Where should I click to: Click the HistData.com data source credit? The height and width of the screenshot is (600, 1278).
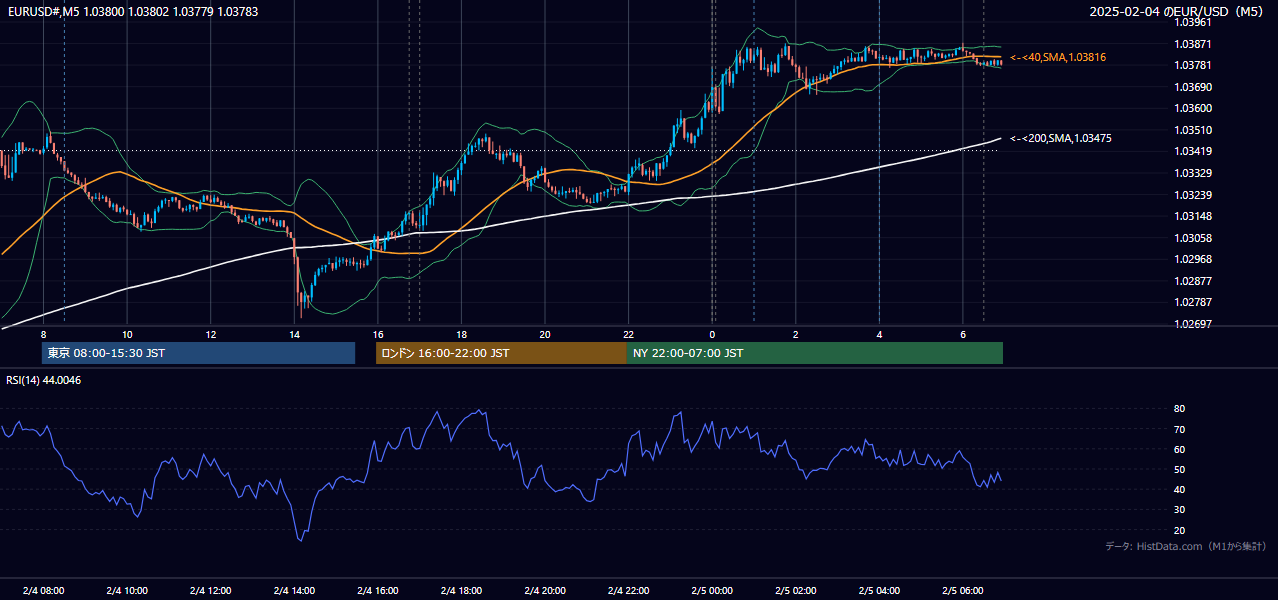pyautogui.click(x=1186, y=546)
